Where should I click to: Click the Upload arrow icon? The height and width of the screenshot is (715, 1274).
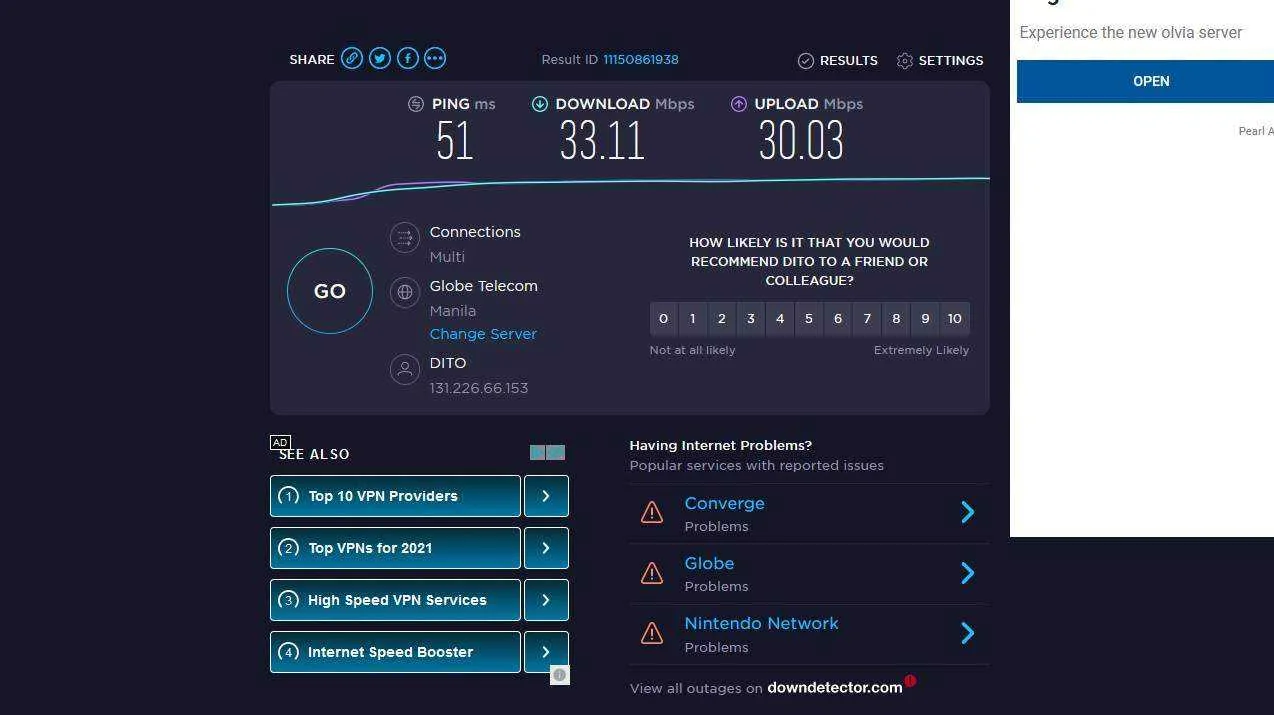pyautogui.click(x=739, y=104)
